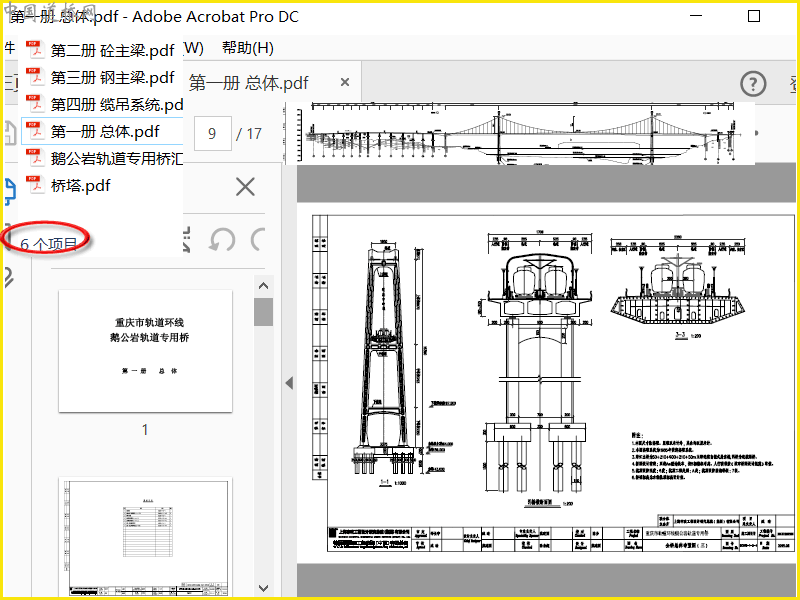The width and height of the screenshot is (800, 600).
Task: Close the page thumbnails panel with X
Action: (245, 187)
